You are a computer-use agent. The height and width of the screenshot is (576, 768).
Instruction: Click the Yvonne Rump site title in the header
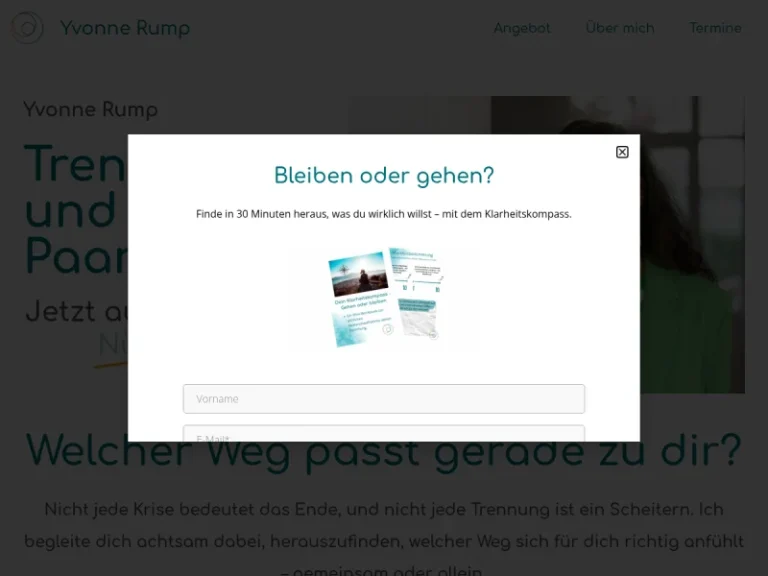click(125, 28)
